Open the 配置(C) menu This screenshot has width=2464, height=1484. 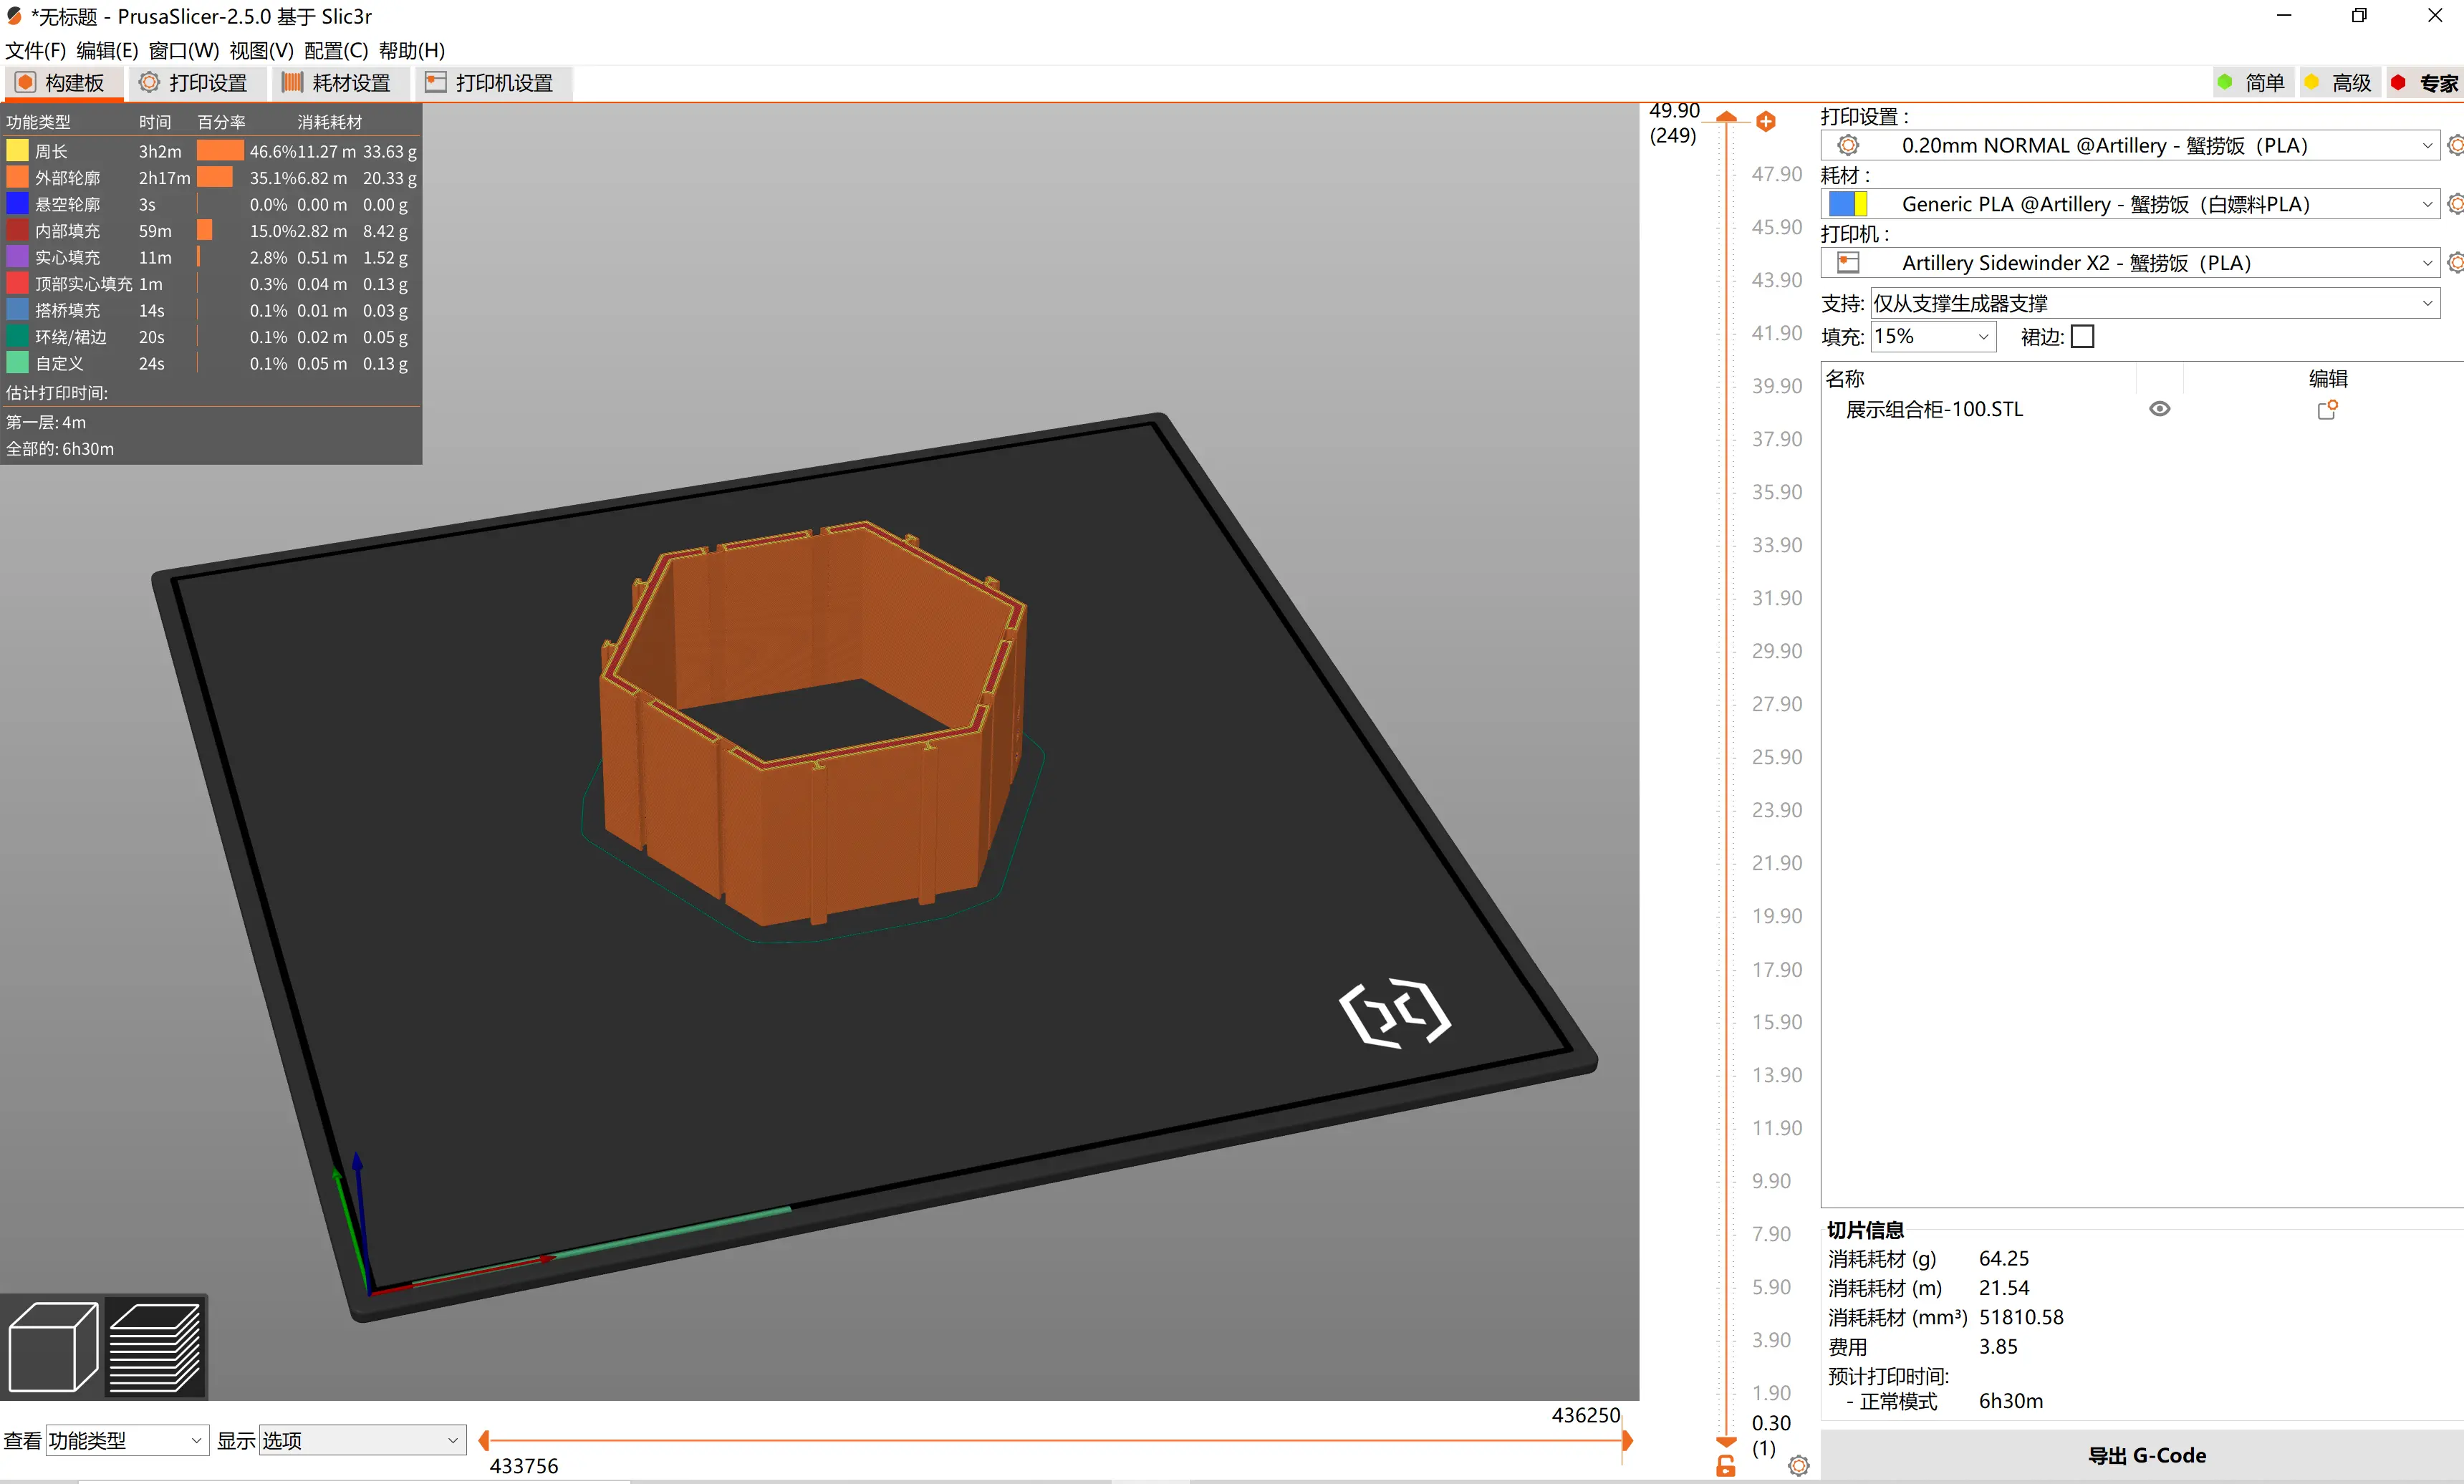[336, 50]
